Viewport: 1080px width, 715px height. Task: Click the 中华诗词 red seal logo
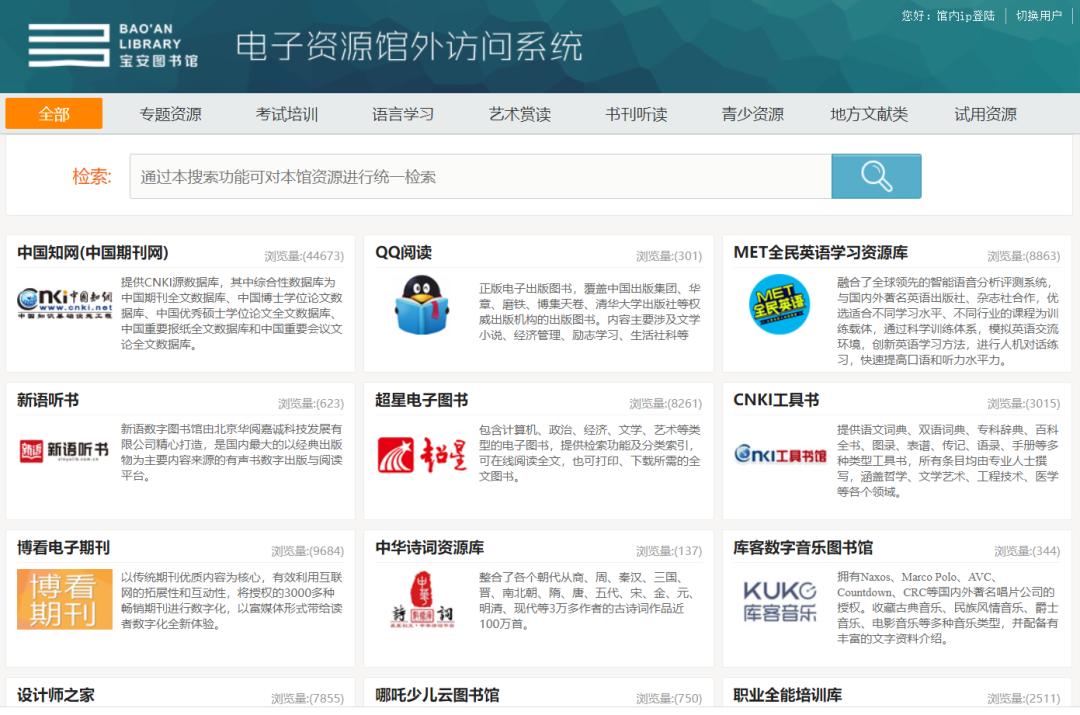coord(421,600)
